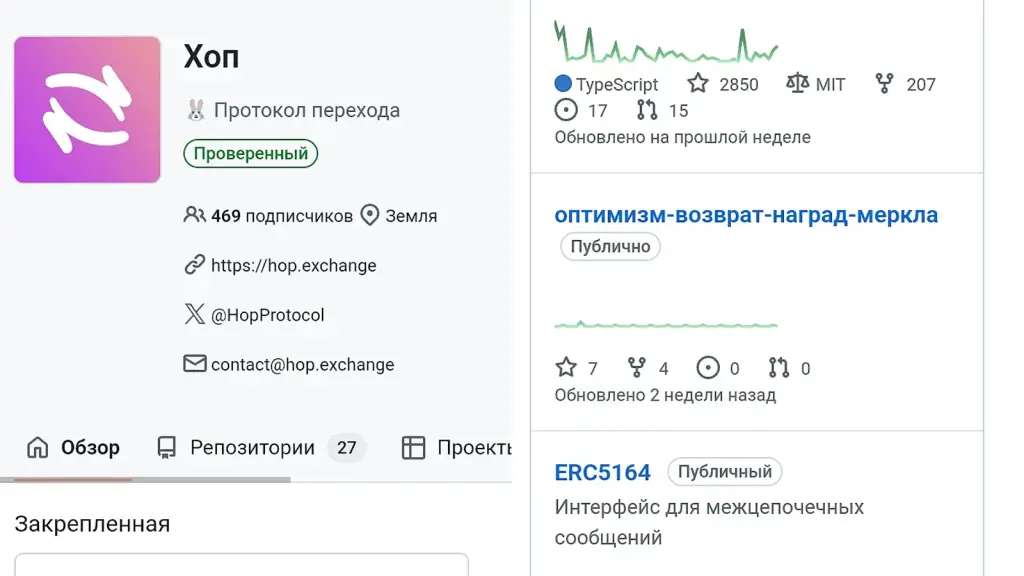Viewport: 1024px width, 576px height.
Task: Click the rabbit emoji before Протокол перехода
Action: tap(195, 110)
